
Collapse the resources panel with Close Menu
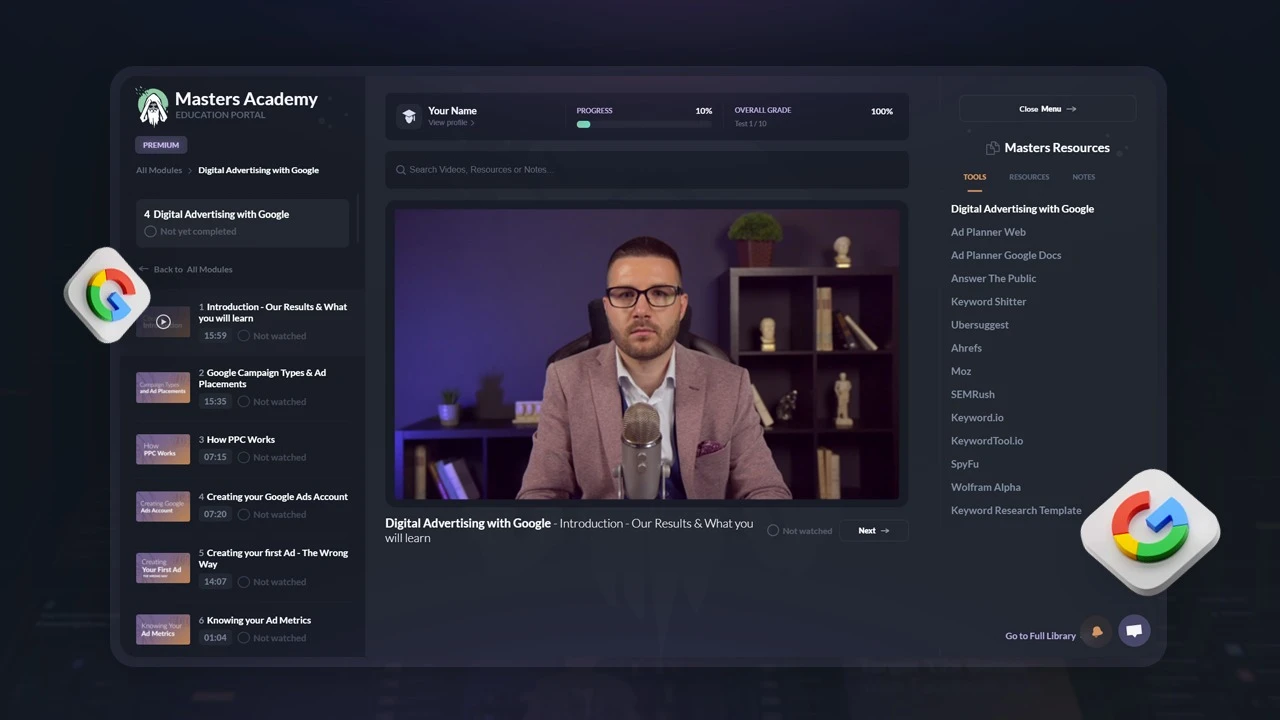pos(1047,109)
